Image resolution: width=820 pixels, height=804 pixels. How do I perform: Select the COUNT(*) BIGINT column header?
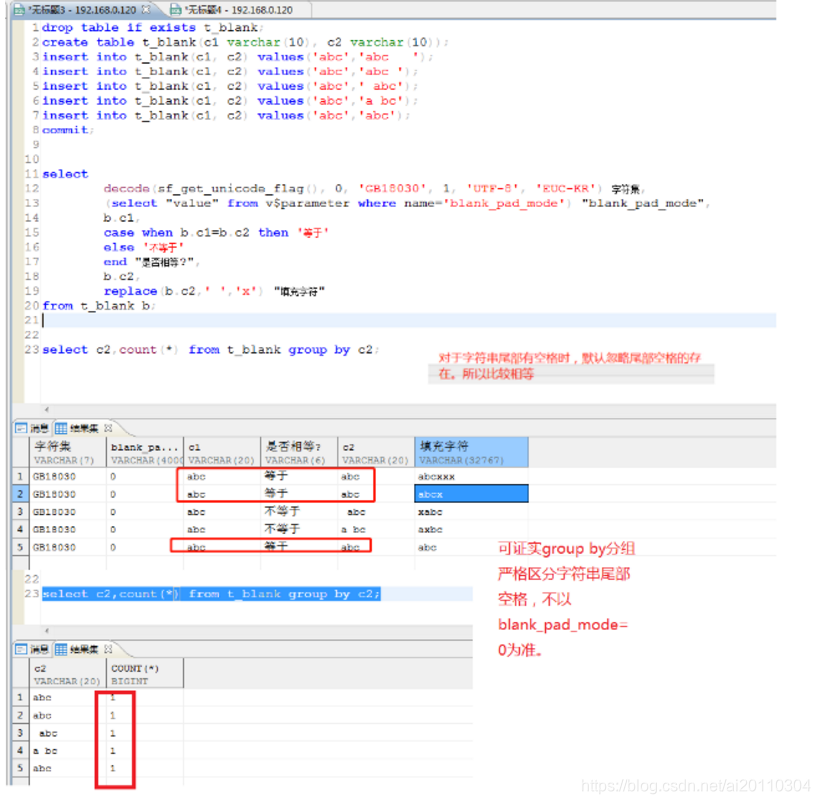(145, 674)
